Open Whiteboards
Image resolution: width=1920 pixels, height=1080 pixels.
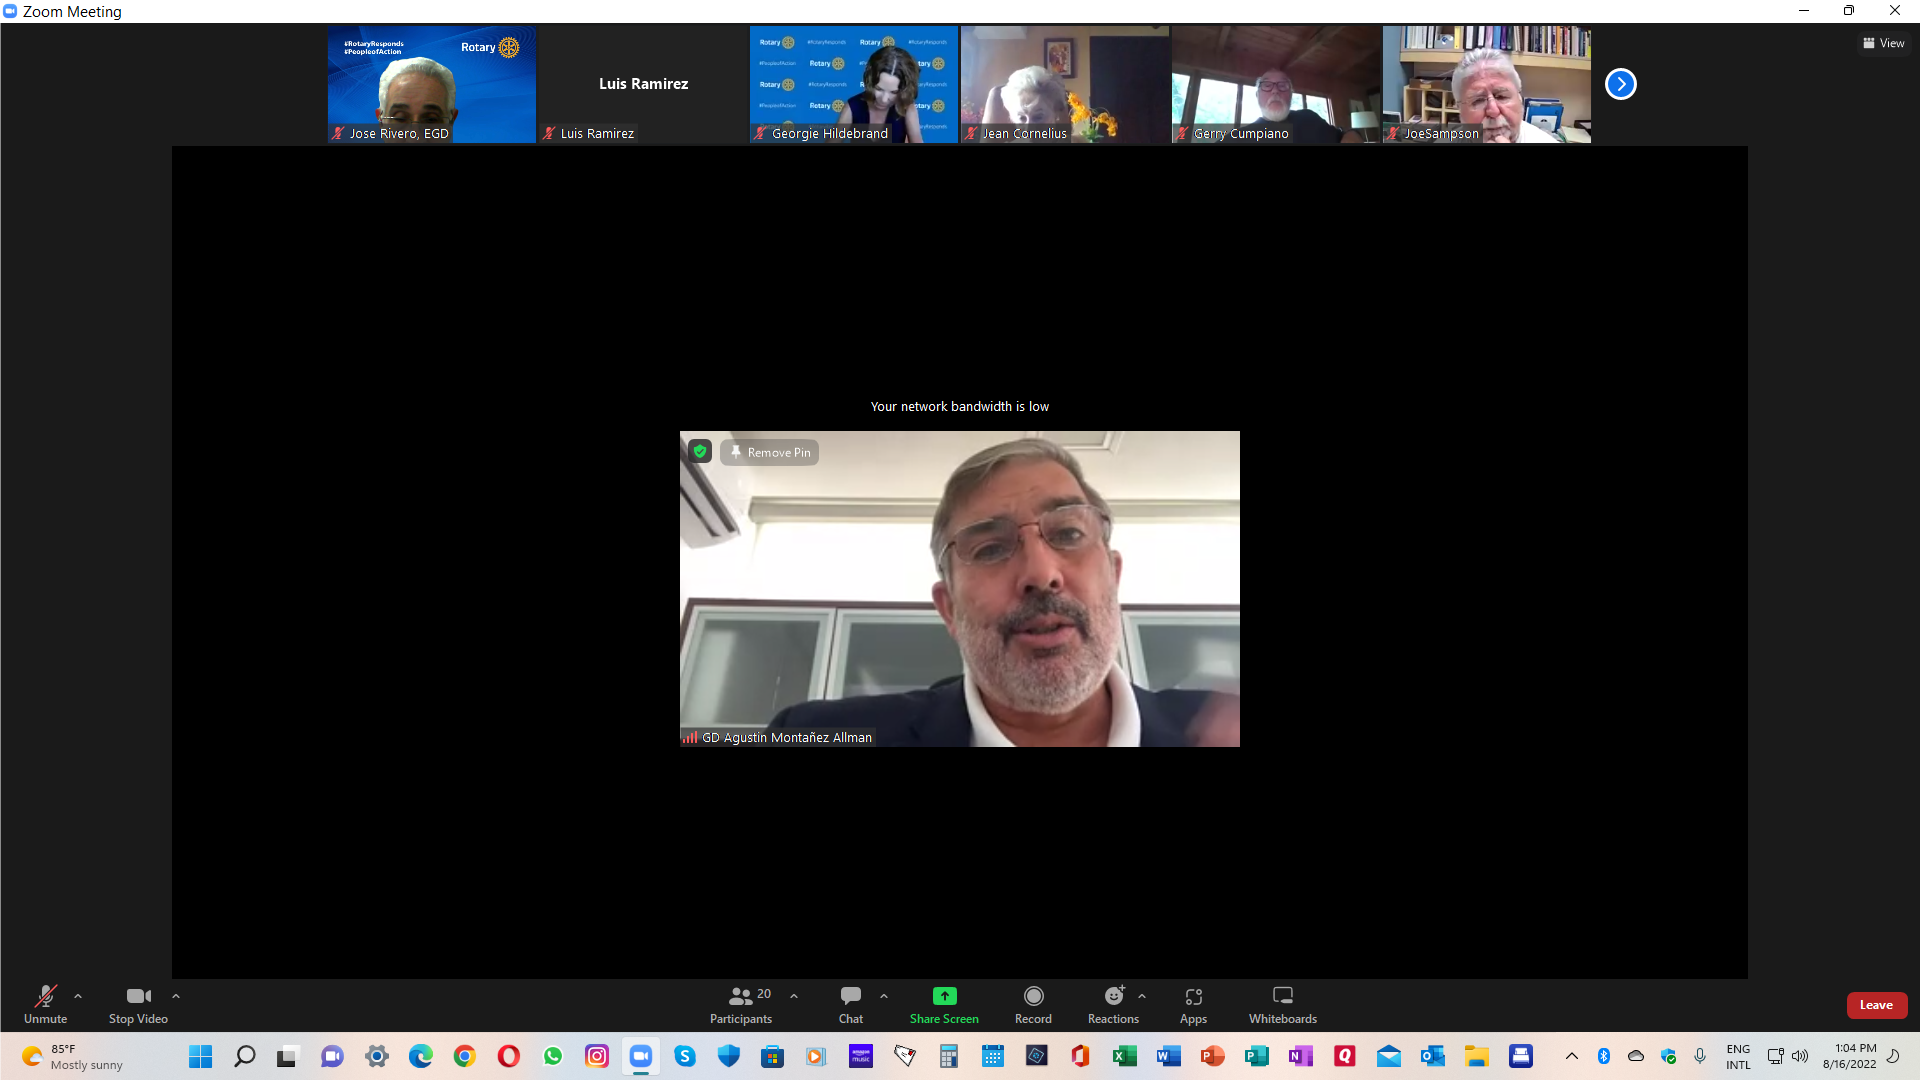click(1282, 1004)
